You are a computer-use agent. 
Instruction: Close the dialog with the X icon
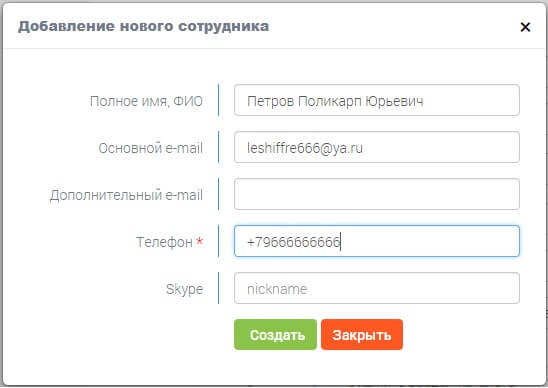coord(525,27)
